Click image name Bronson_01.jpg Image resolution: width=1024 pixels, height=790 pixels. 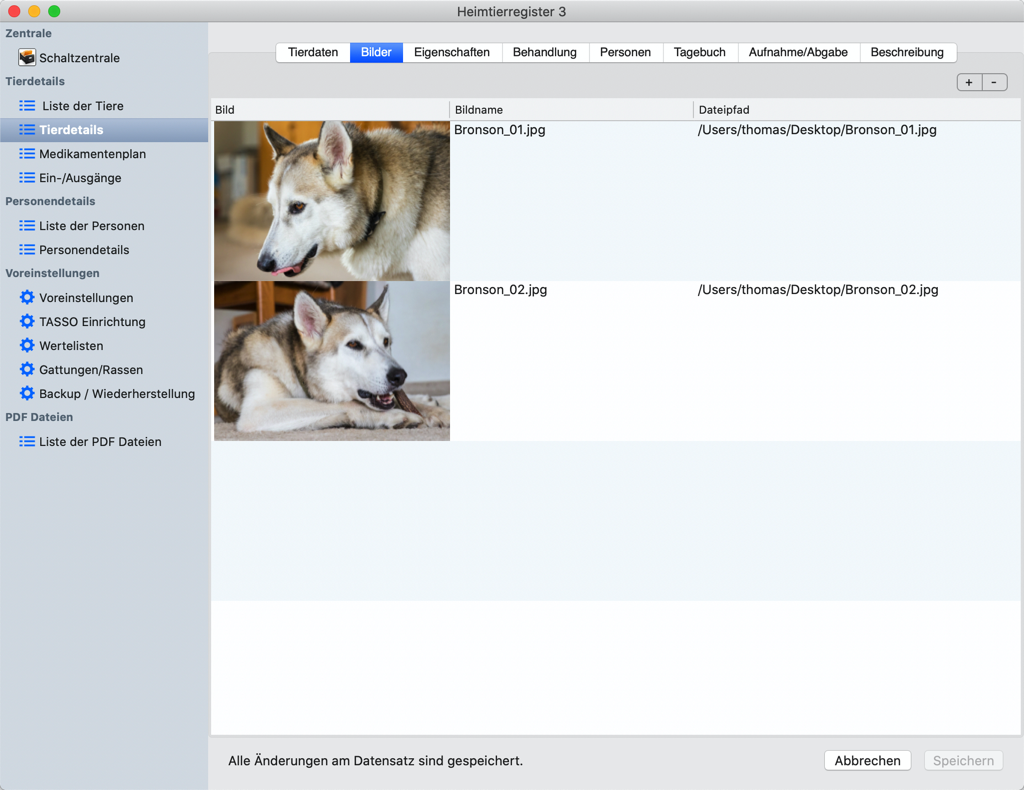(x=500, y=130)
